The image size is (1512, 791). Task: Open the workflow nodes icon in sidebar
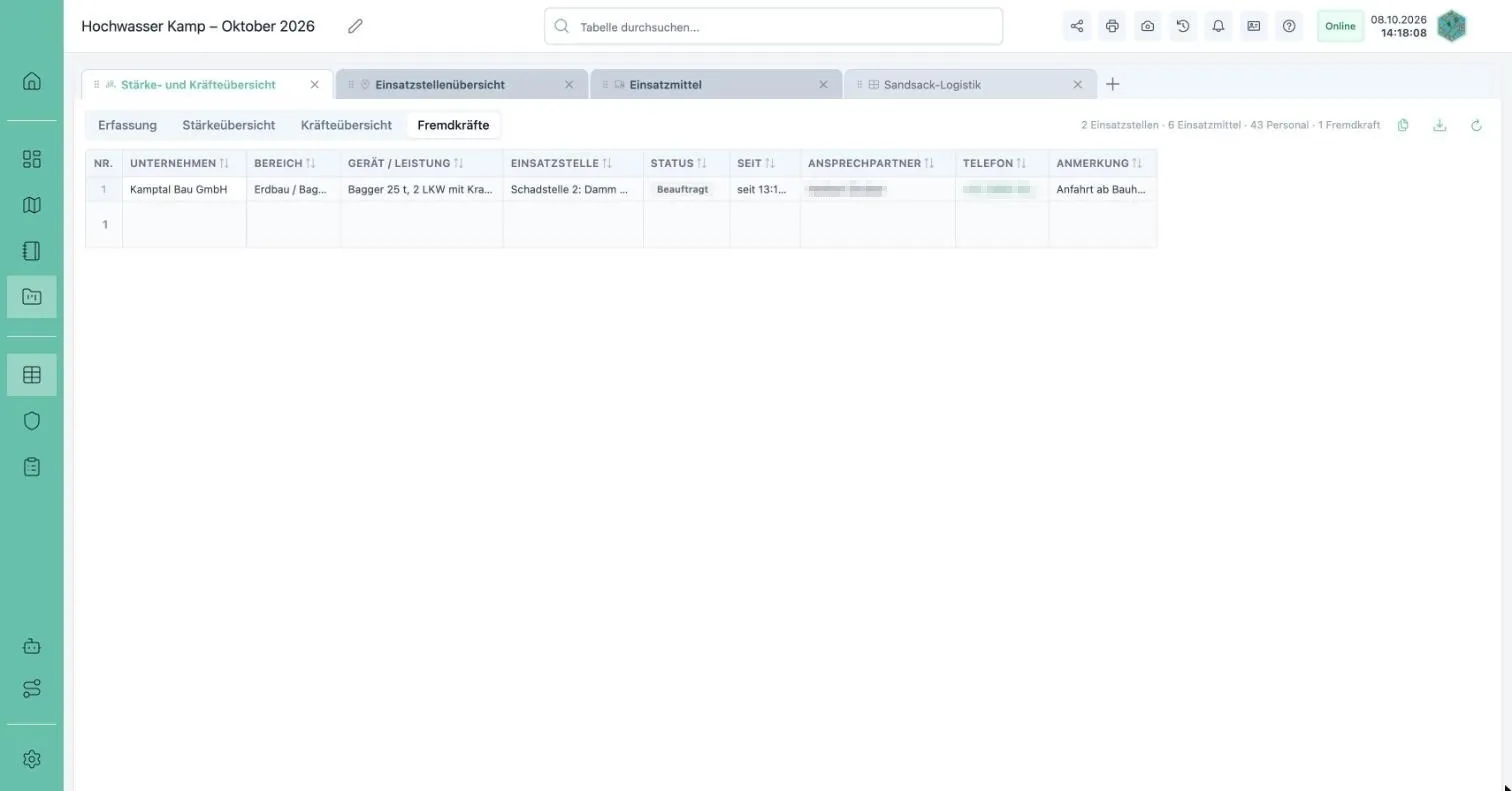click(32, 689)
